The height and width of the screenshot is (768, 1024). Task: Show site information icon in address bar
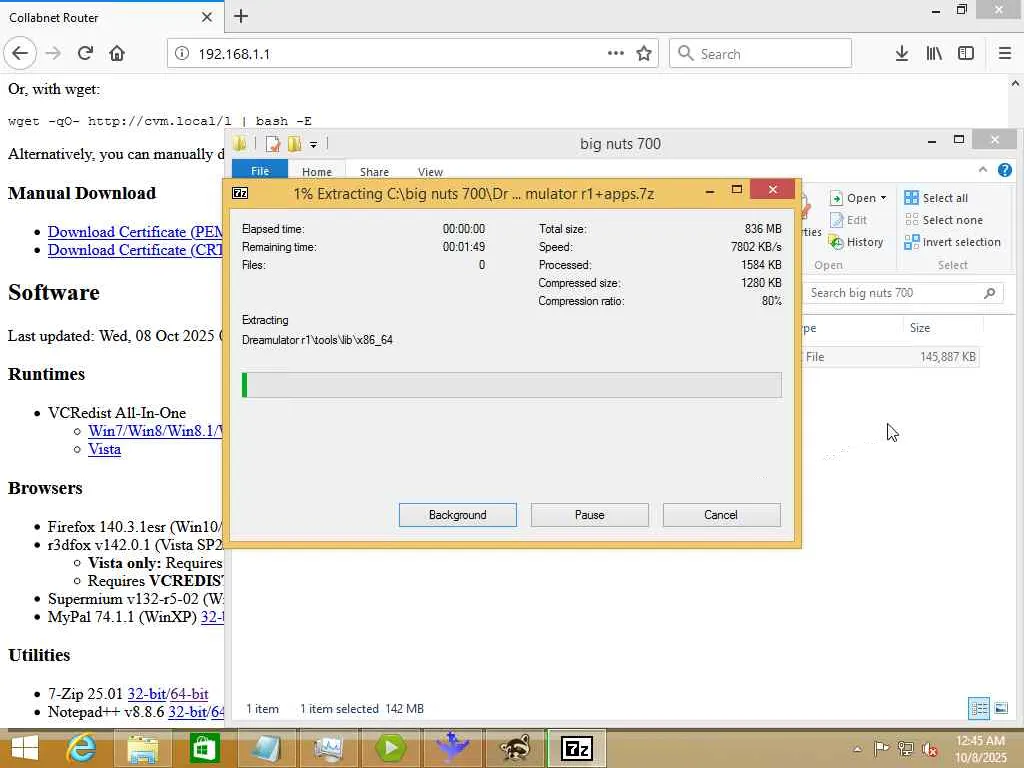(182, 54)
